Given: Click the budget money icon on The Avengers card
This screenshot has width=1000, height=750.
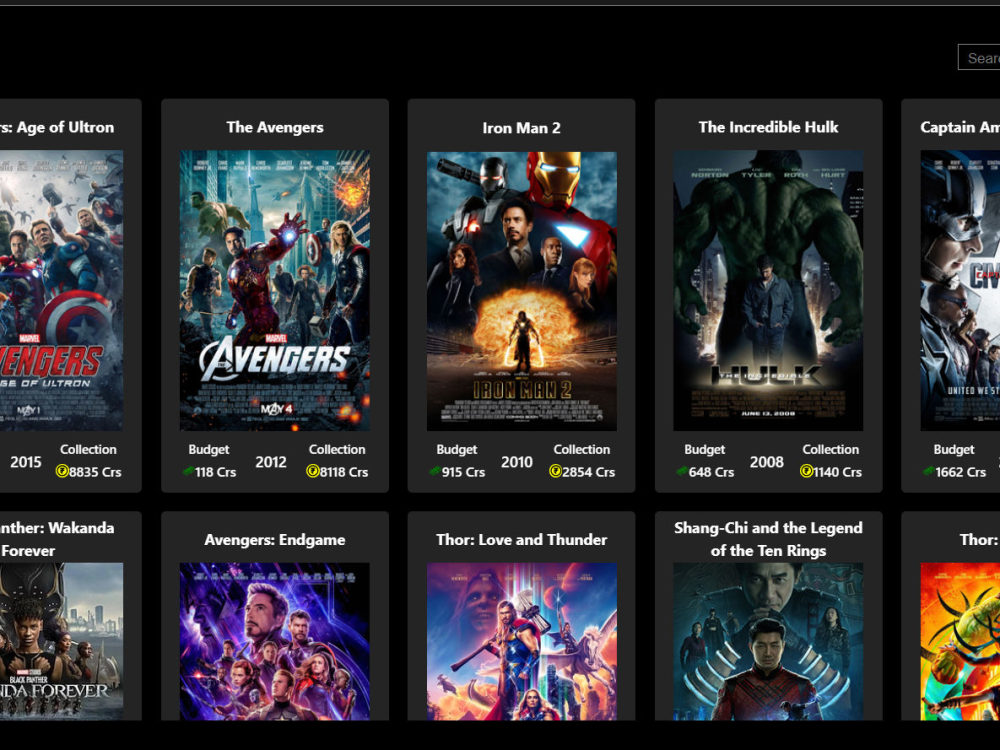Looking at the screenshot, I should pos(188,471).
